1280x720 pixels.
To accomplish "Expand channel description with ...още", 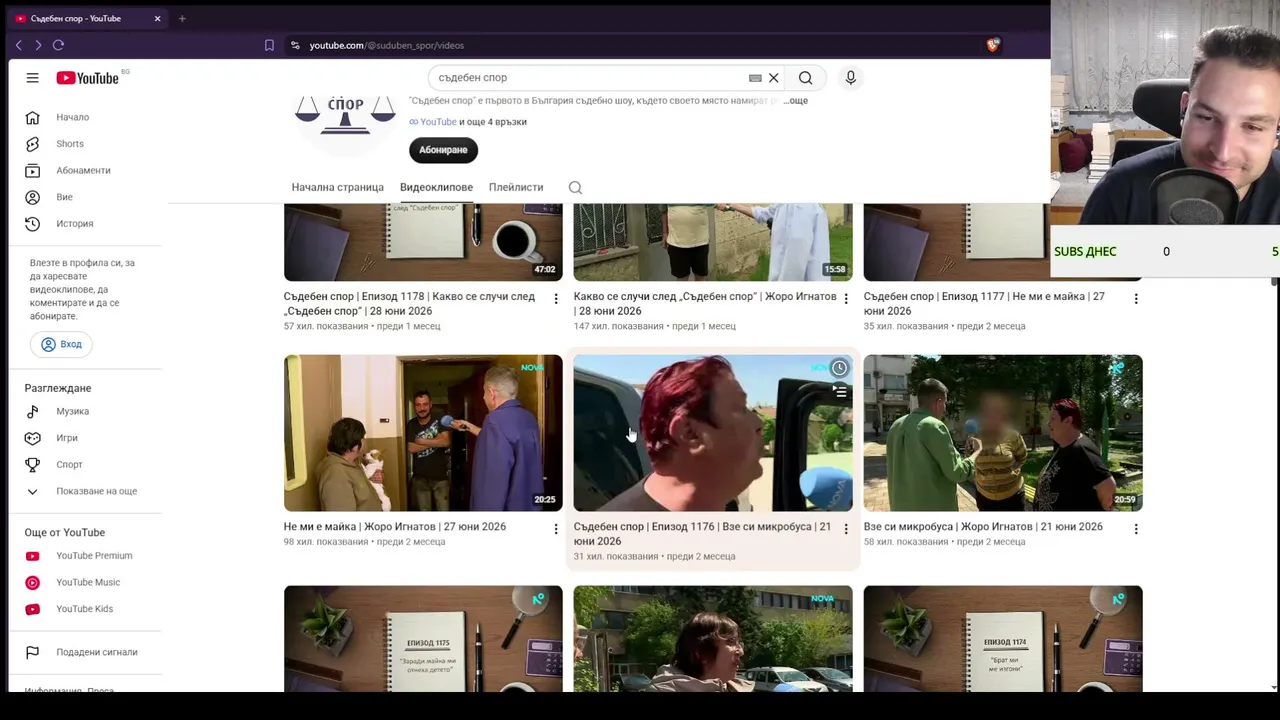I will [x=796, y=101].
